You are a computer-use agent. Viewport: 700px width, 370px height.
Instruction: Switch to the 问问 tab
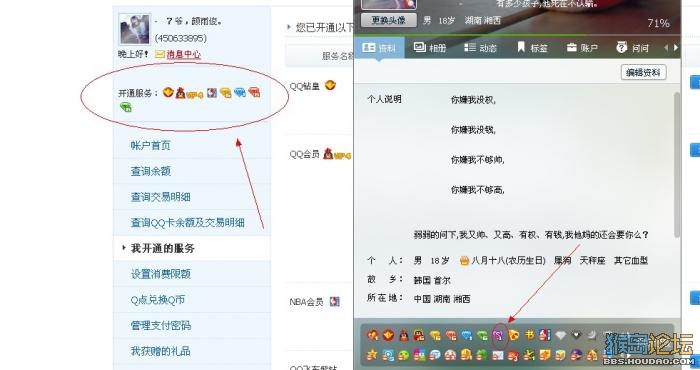tap(633, 48)
